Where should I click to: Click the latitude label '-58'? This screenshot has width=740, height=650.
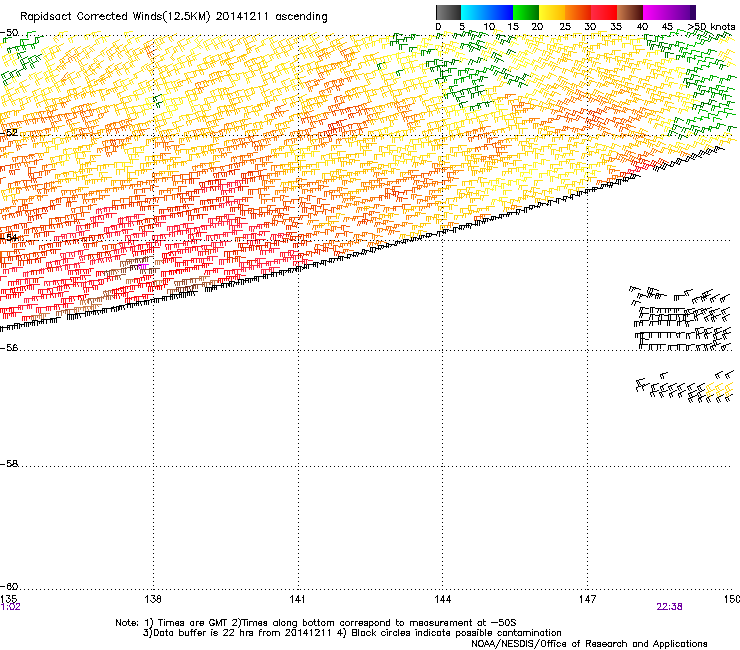[9, 464]
